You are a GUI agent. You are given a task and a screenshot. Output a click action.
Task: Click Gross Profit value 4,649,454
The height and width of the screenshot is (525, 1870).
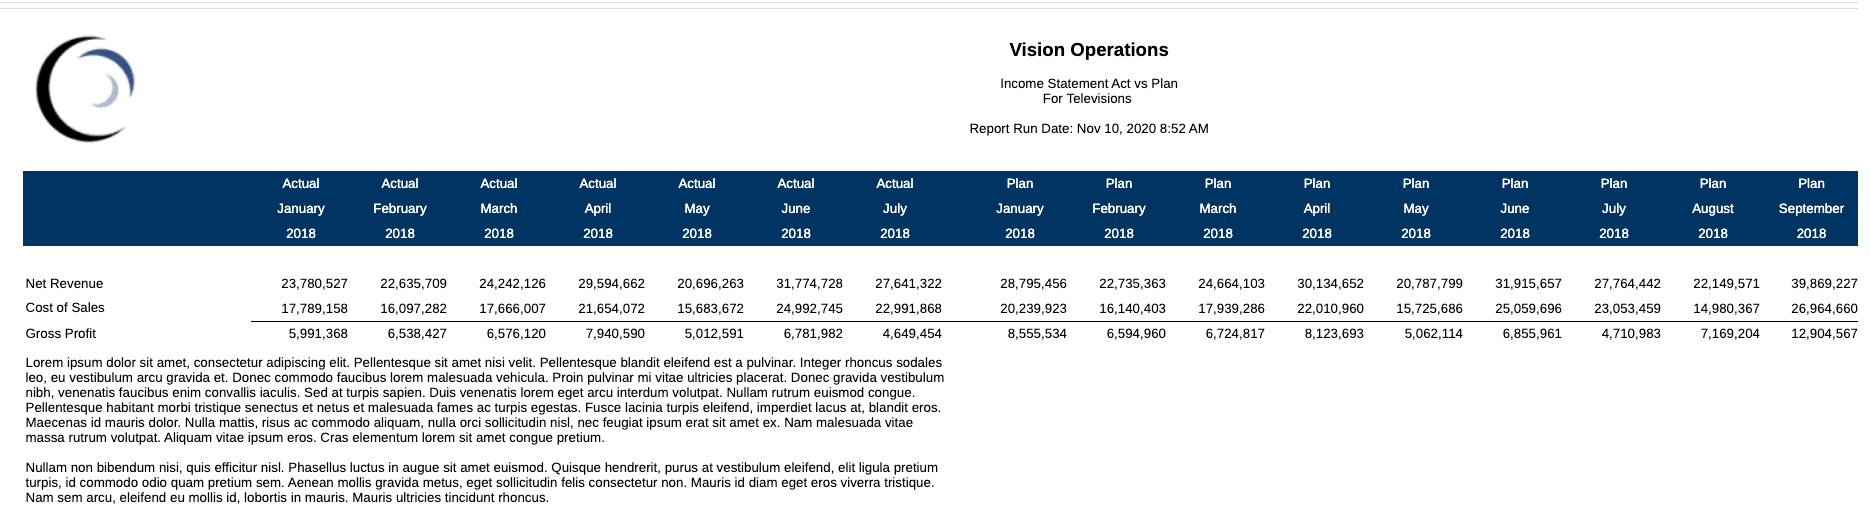pos(911,334)
